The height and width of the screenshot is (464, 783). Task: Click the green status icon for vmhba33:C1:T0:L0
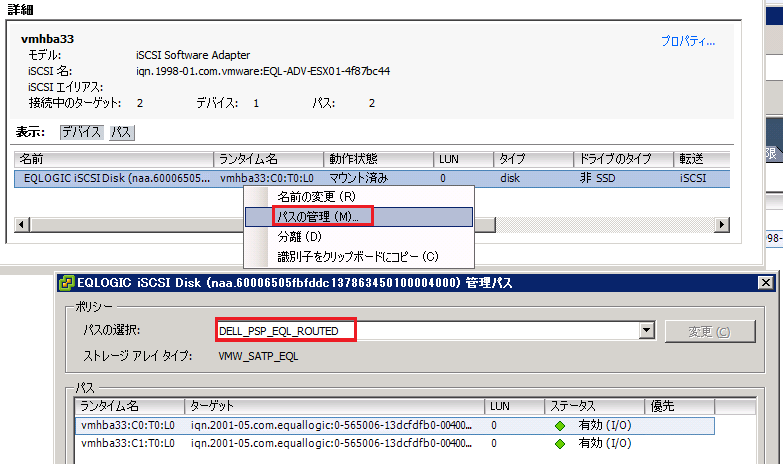tap(560, 444)
